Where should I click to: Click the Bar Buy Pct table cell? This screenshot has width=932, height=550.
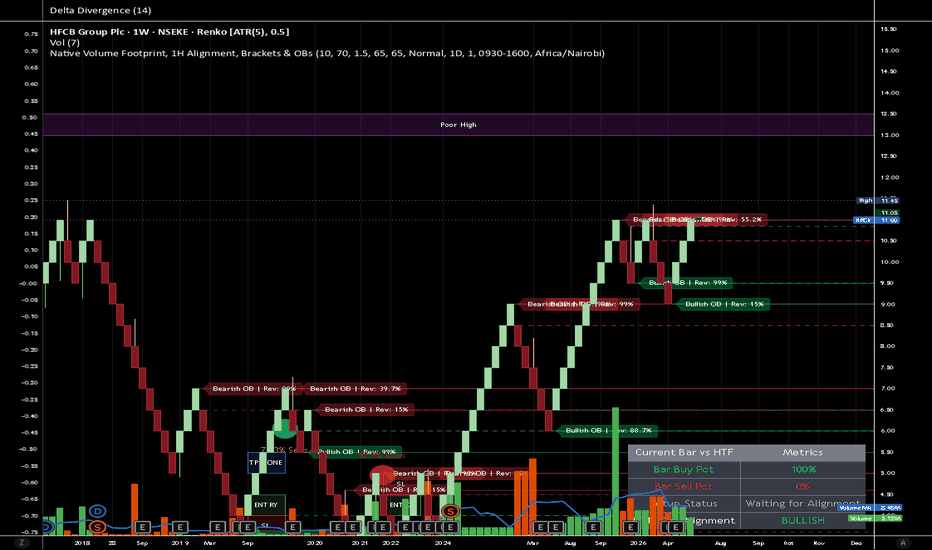tap(684, 470)
